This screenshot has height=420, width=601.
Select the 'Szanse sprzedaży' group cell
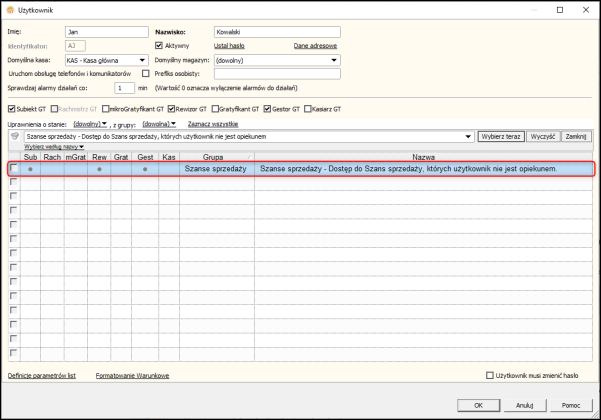(217, 169)
